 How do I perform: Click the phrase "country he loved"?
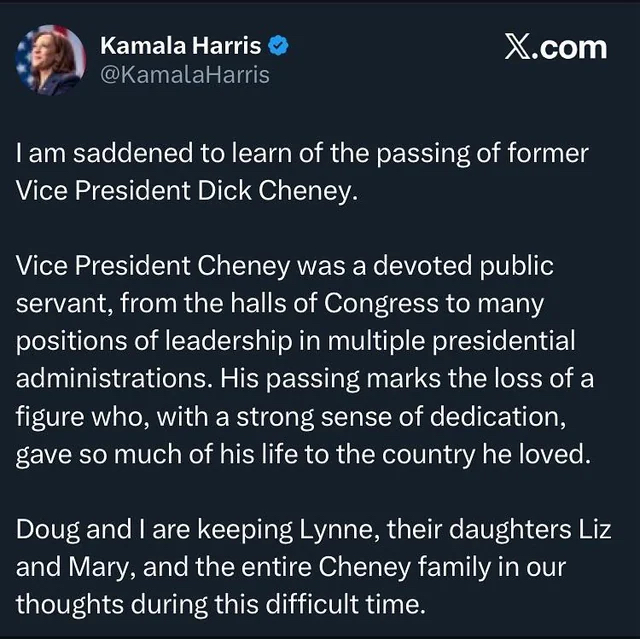(x=514, y=453)
